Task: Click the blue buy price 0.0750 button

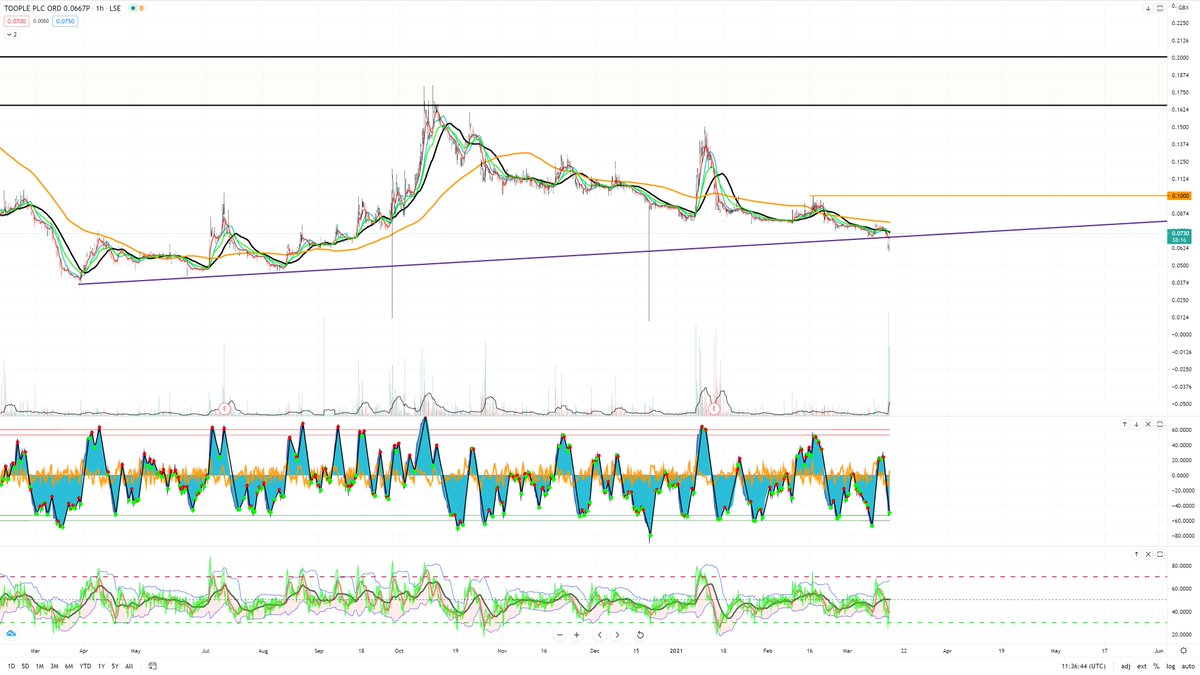Action: [66, 21]
